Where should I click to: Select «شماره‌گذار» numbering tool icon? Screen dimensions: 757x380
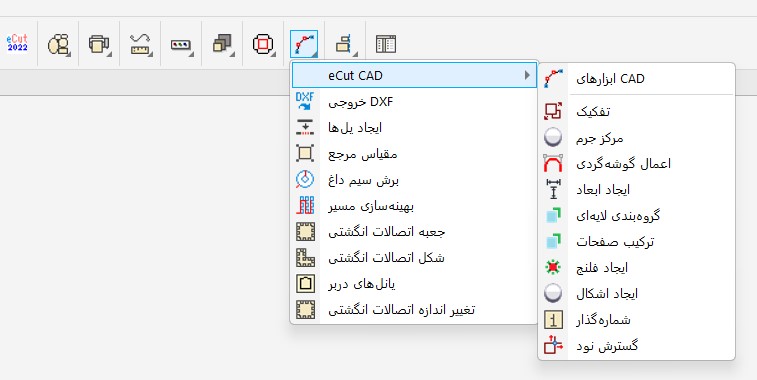click(x=553, y=320)
